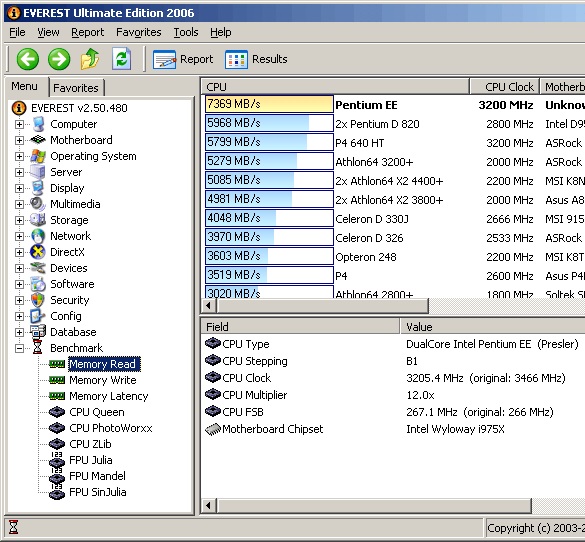Viewport: 585px width, 542px height.
Task: Select the Multimedia speaker icon
Action: pos(38,204)
